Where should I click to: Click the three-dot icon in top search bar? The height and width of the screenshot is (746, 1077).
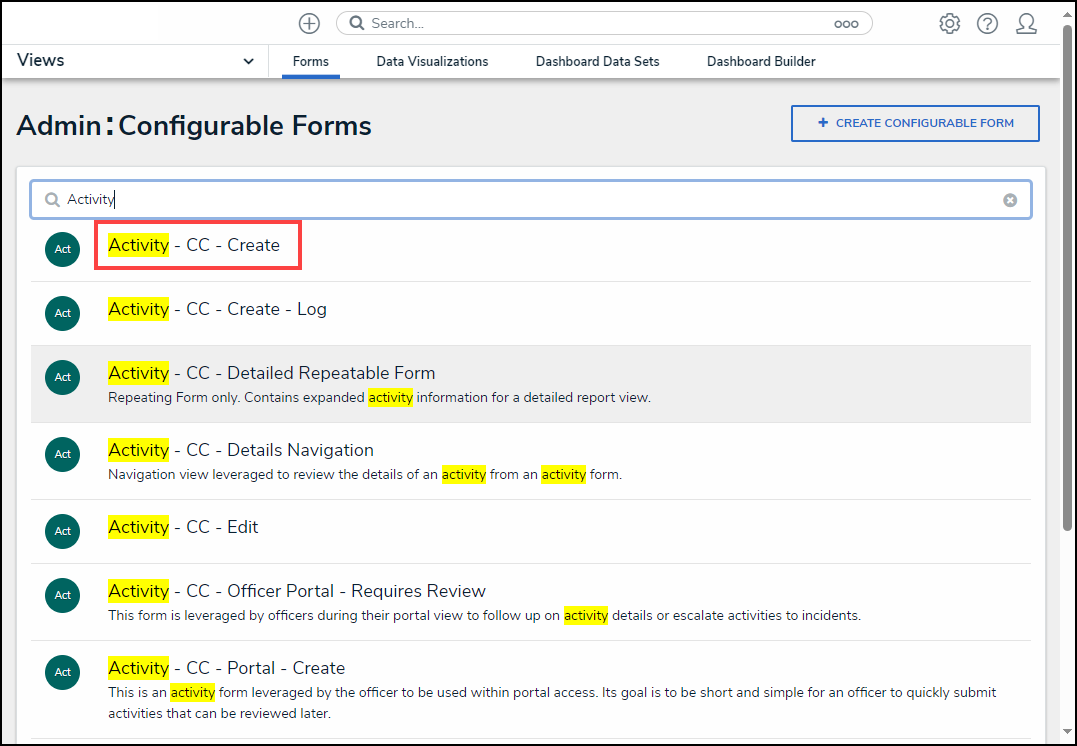point(846,23)
